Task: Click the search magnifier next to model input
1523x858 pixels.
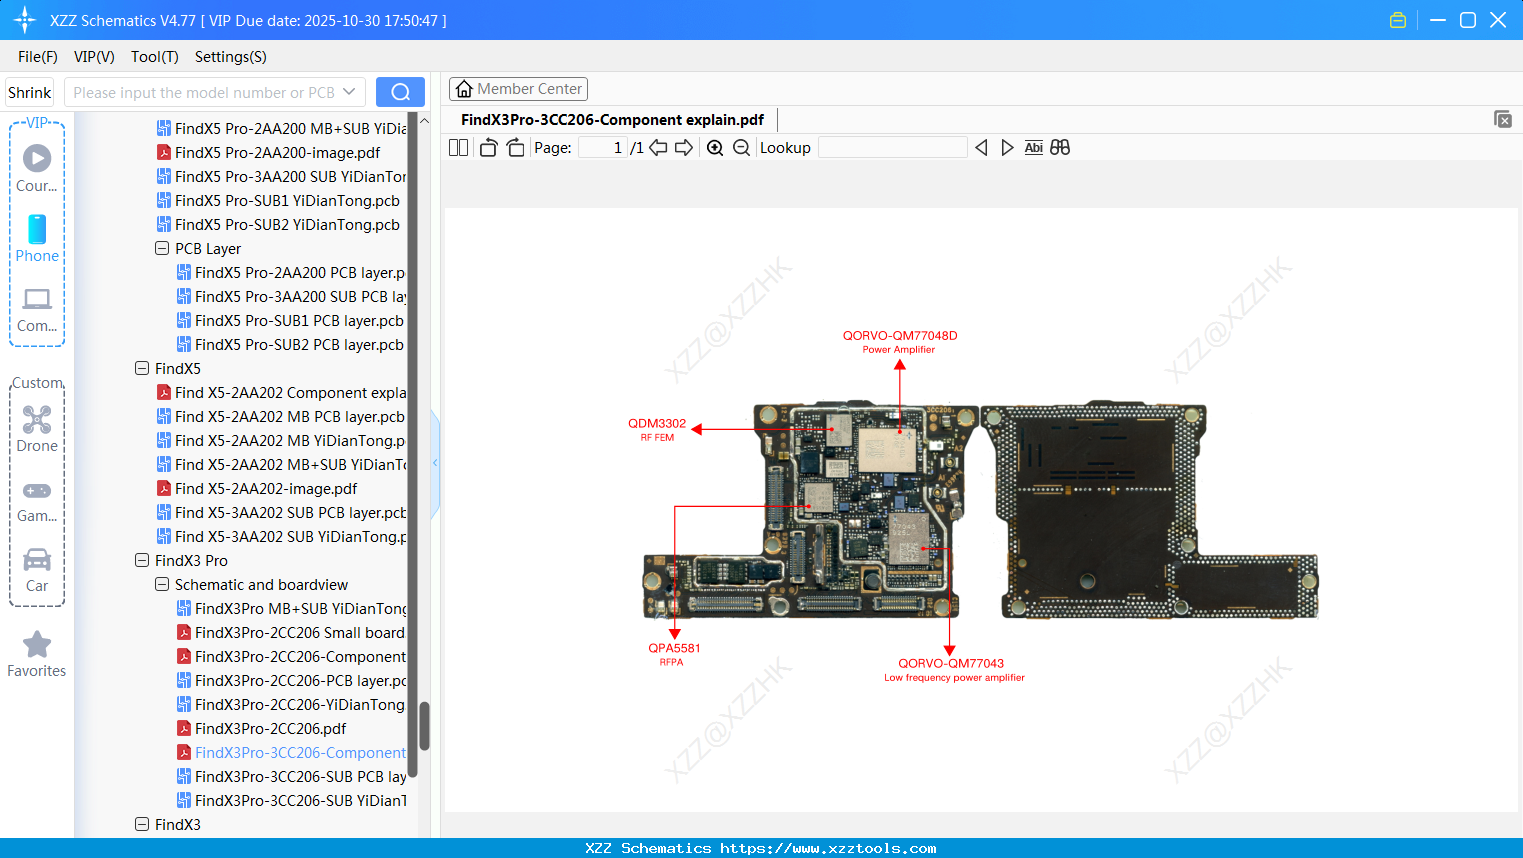Action: pos(400,91)
